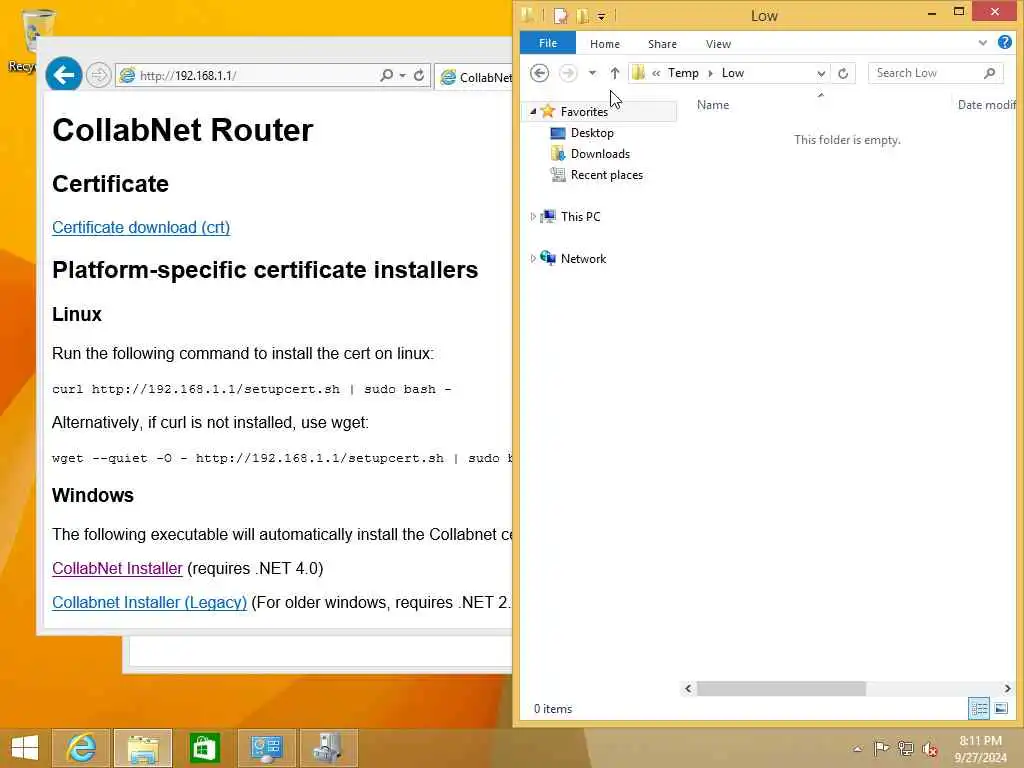Image resolution: width=1024 pixels, height=768 pixels.
Task: Open the Collabnet Installer (Legacy) link
Action: (x=150, y=602)
